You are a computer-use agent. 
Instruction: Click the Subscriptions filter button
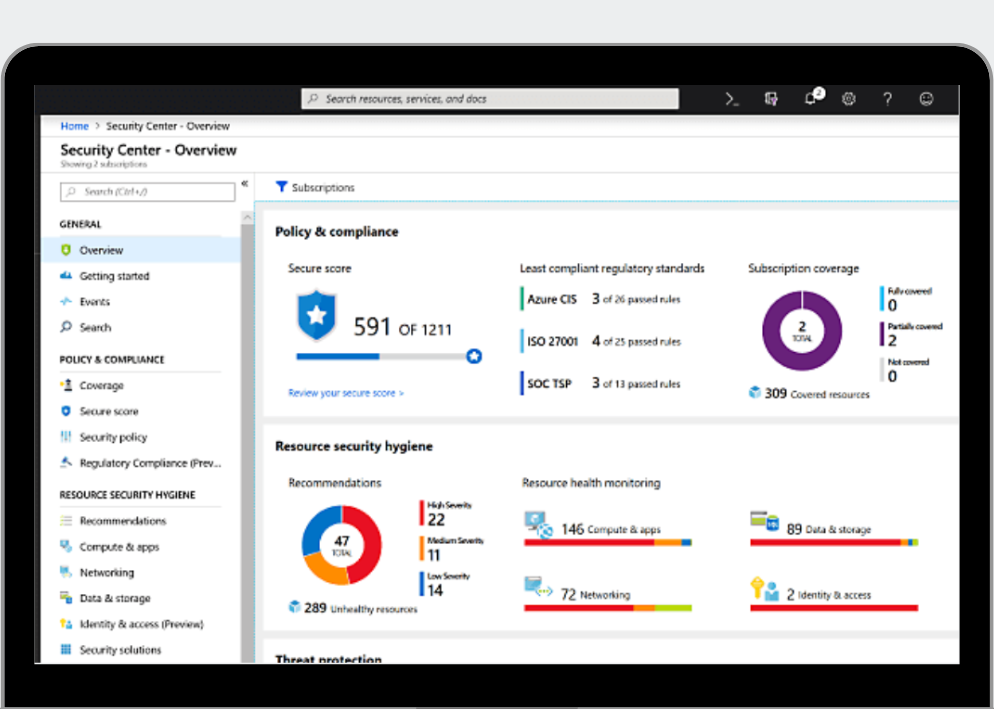point(315,187)
